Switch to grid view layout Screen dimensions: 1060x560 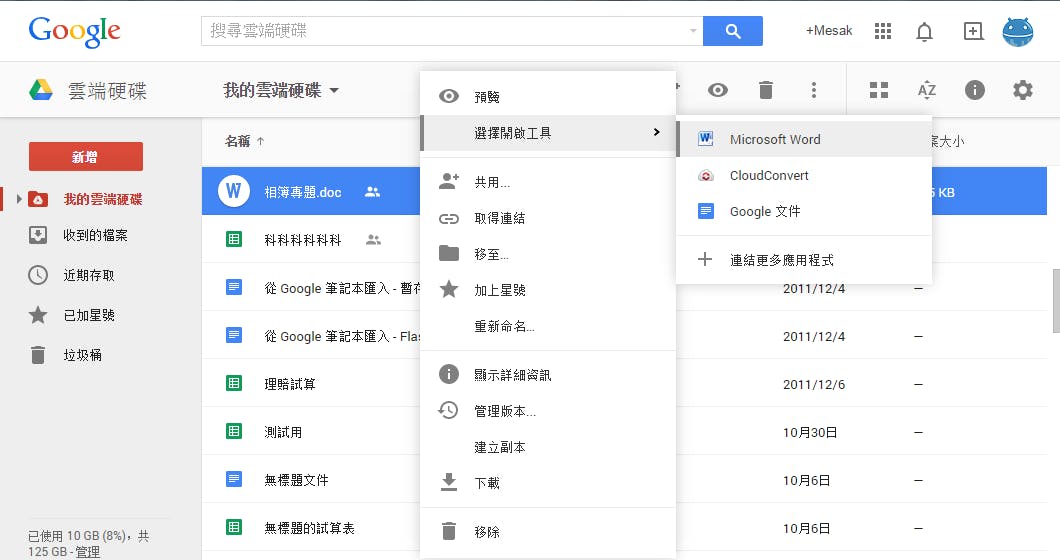coord(879,90)
